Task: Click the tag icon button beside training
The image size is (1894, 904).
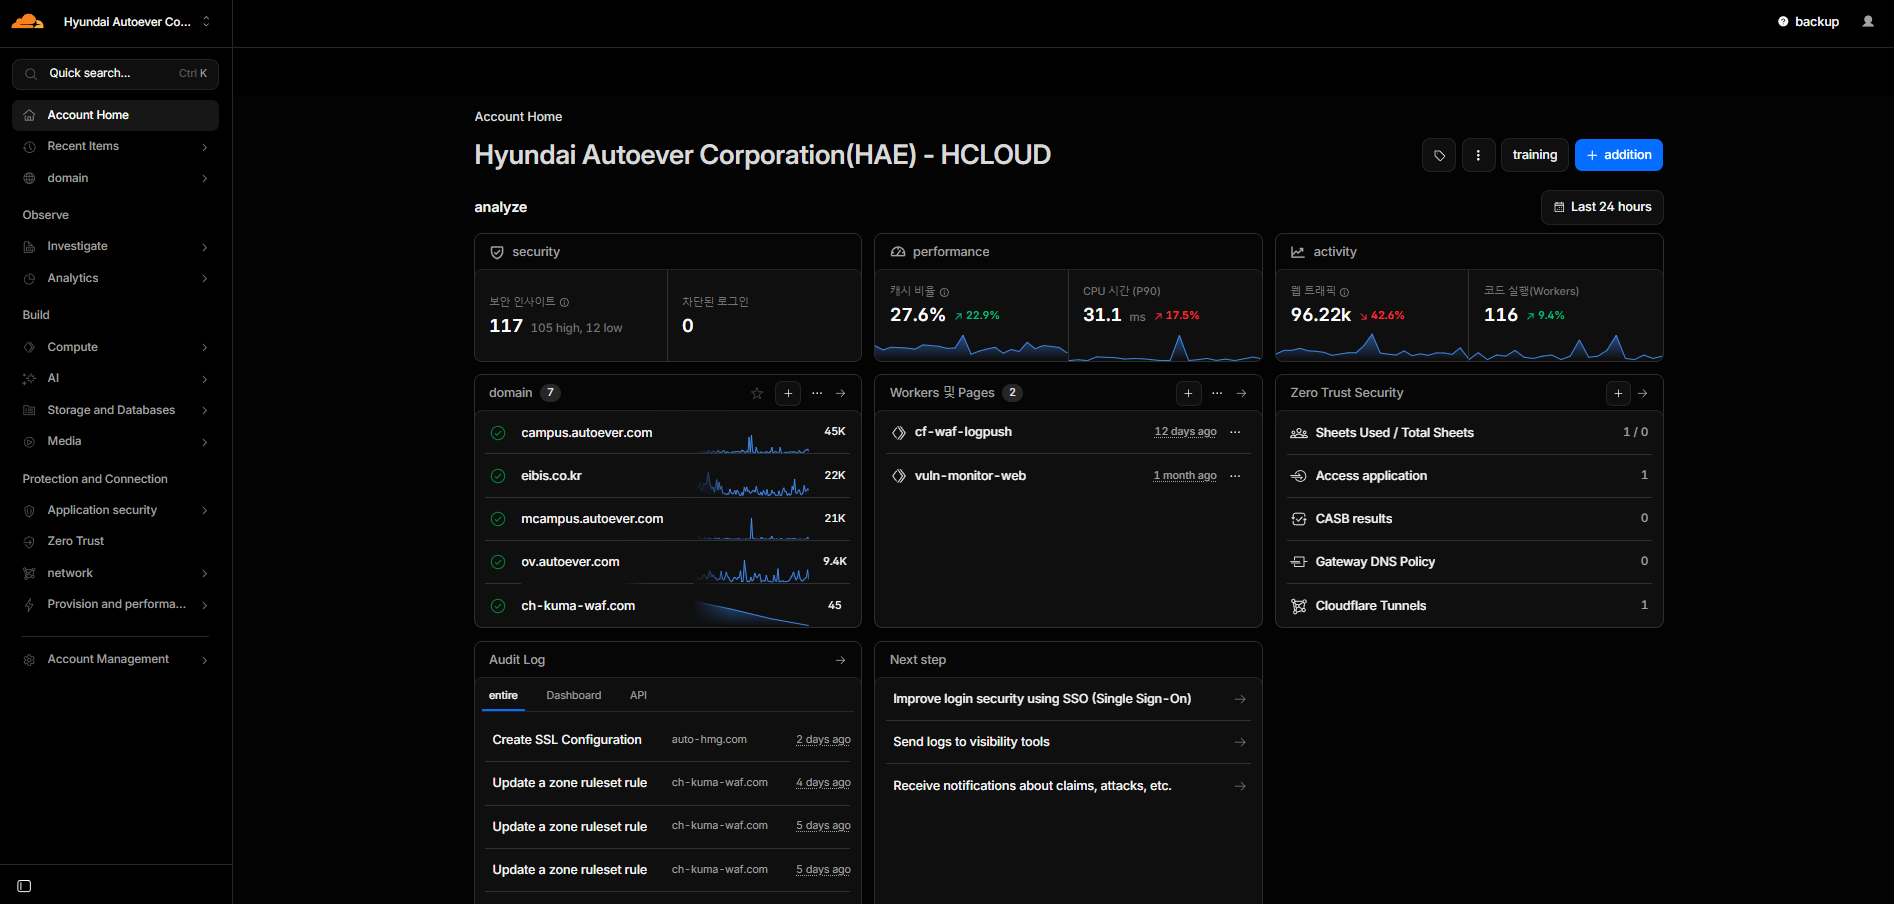Action: click(1439, 155)
